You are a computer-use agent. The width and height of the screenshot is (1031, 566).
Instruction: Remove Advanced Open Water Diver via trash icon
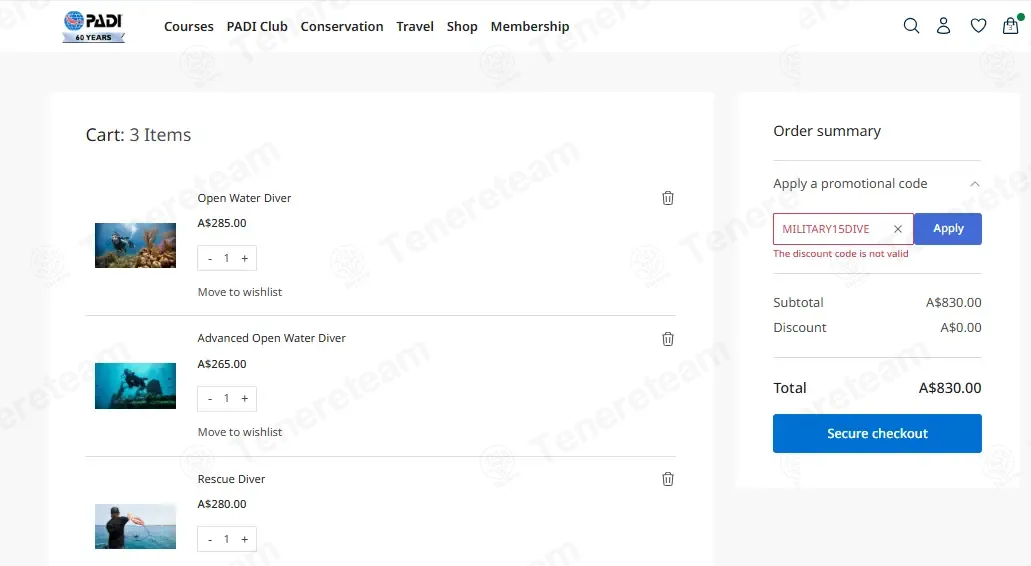coord(667,339)
